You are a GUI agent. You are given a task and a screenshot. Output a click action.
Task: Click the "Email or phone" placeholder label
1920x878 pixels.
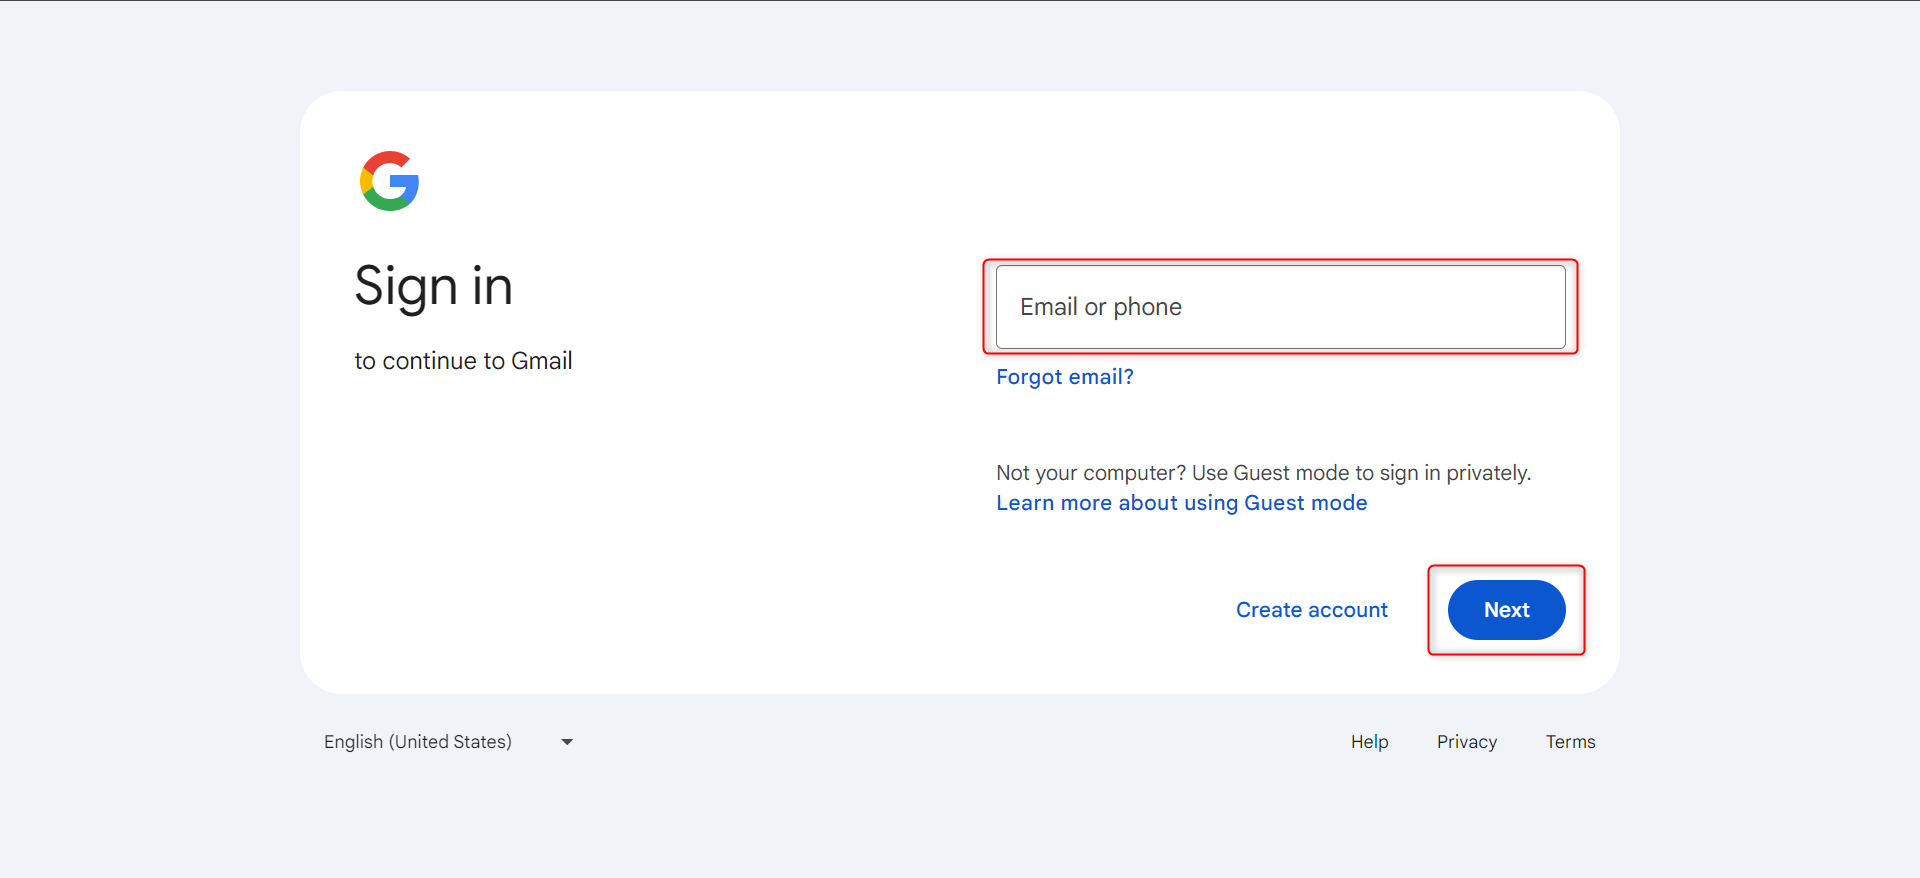point(1100,307)
